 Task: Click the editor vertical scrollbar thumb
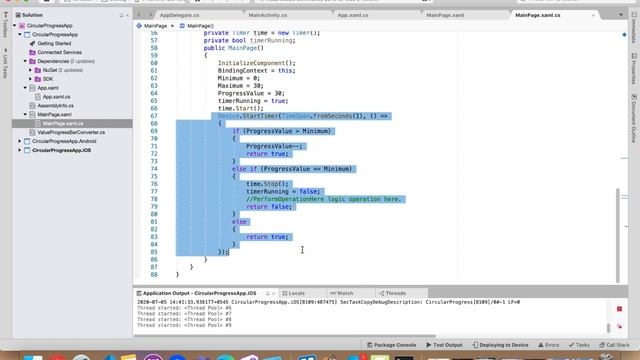coord(618,235)
